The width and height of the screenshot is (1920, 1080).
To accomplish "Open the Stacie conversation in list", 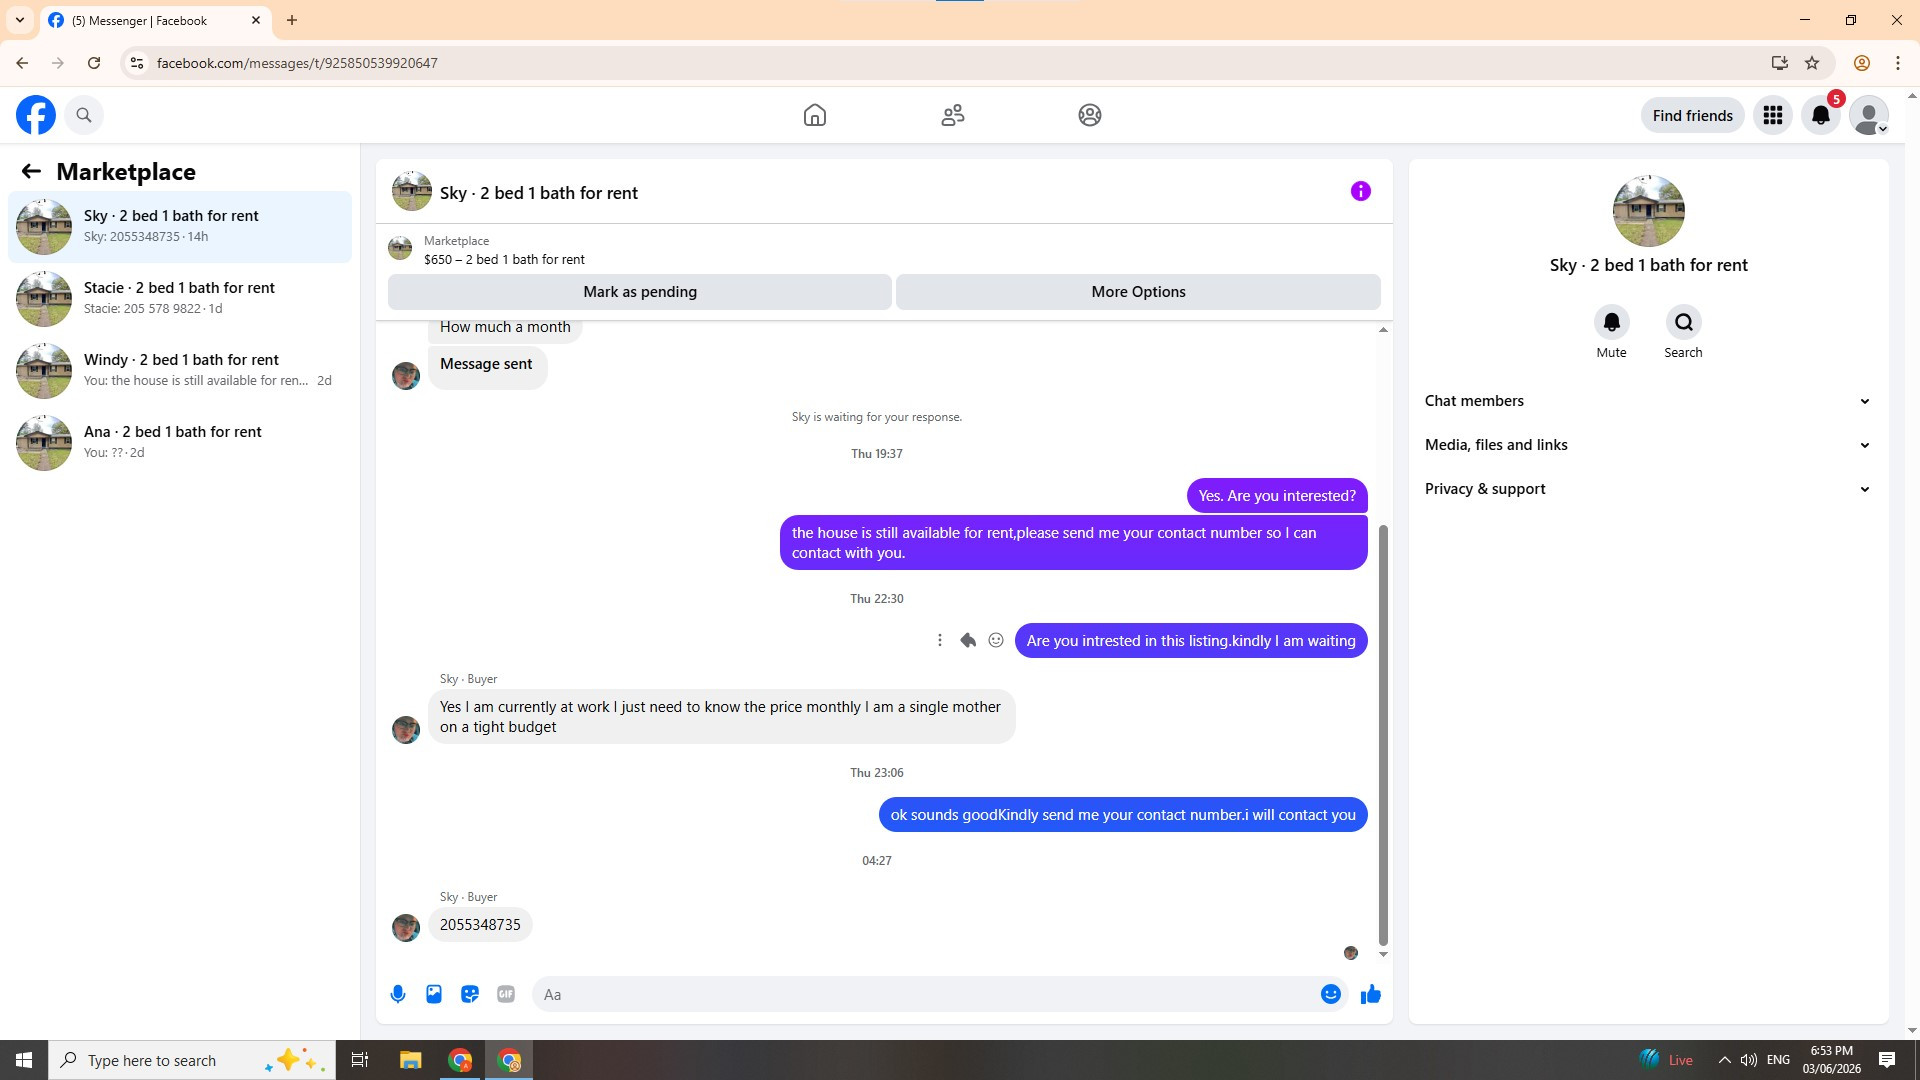I will point(180,298).
